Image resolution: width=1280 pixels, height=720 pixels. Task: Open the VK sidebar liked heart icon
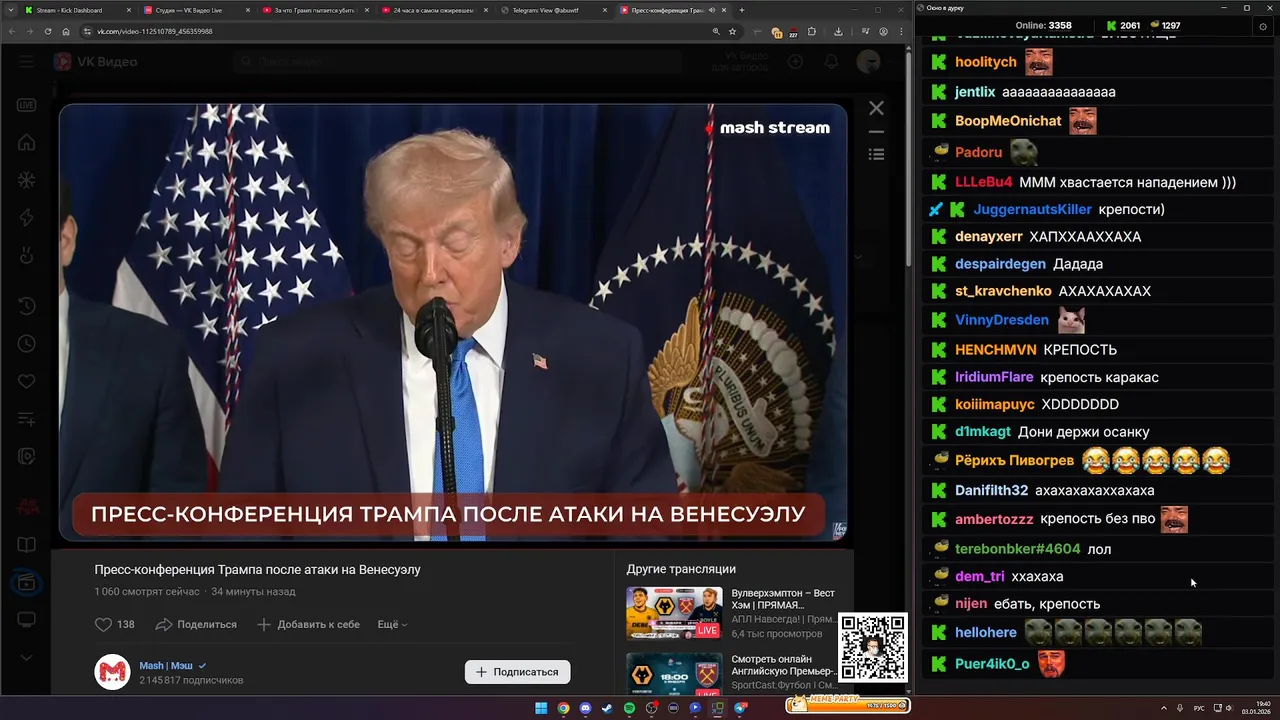27,381
